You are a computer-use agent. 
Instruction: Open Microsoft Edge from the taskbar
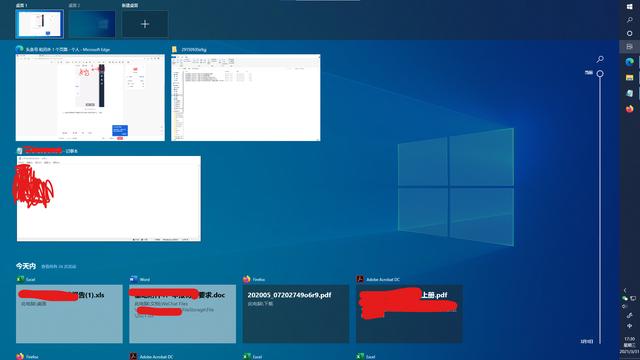pos(629,62)
